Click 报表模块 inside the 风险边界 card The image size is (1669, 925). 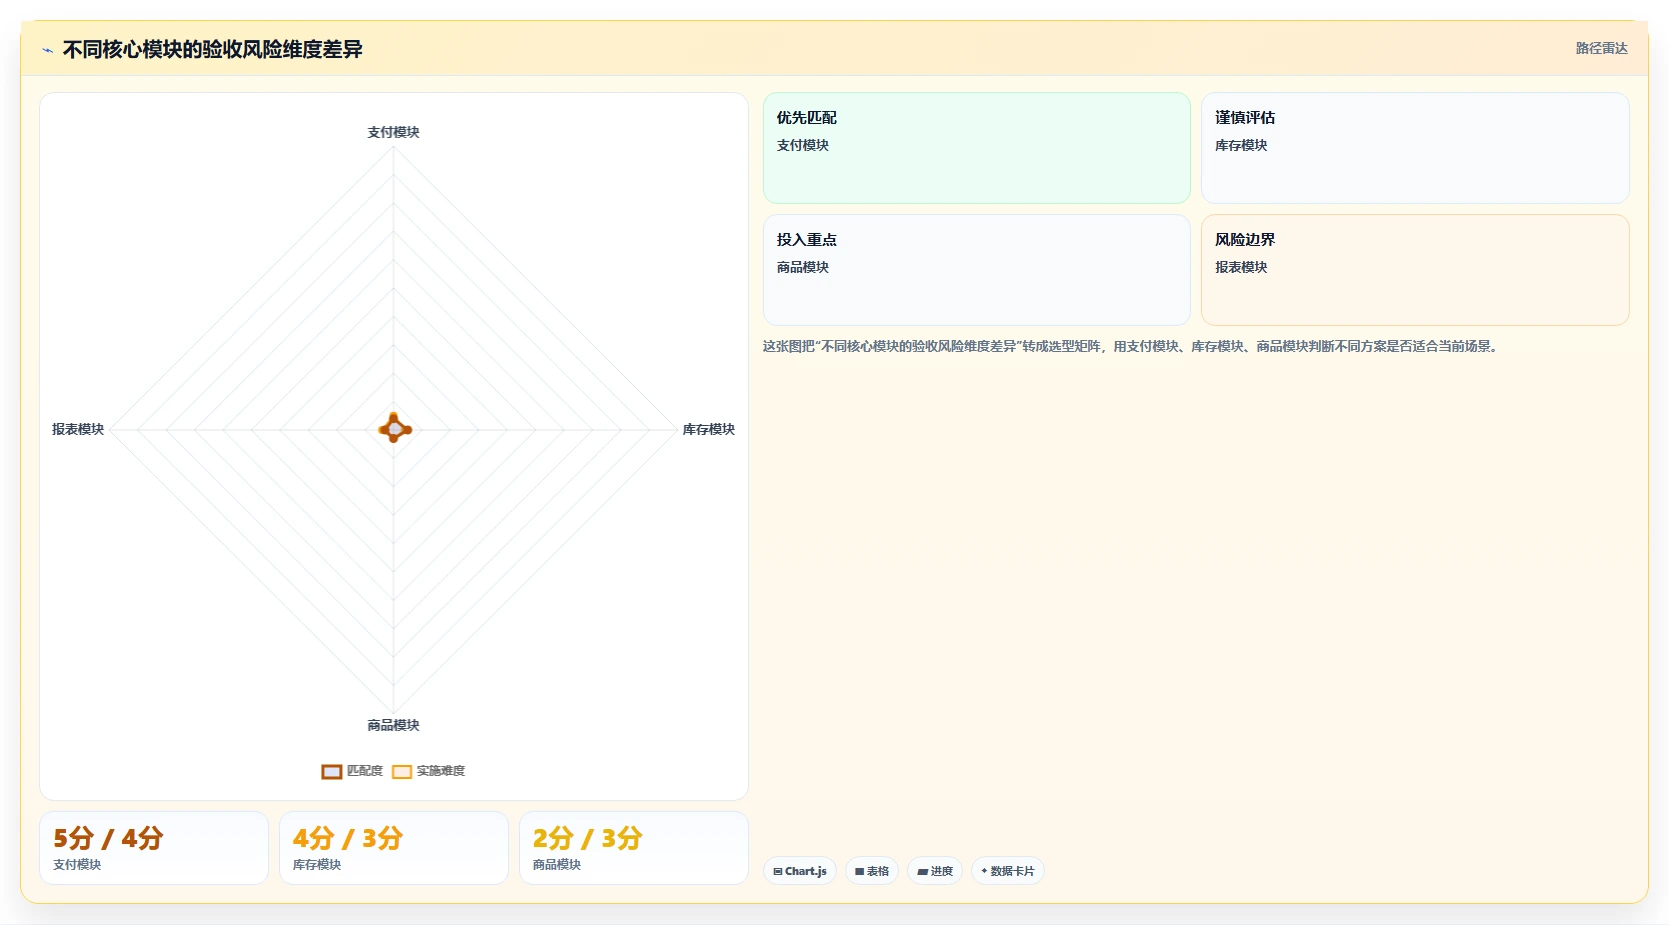[1241, 267]
